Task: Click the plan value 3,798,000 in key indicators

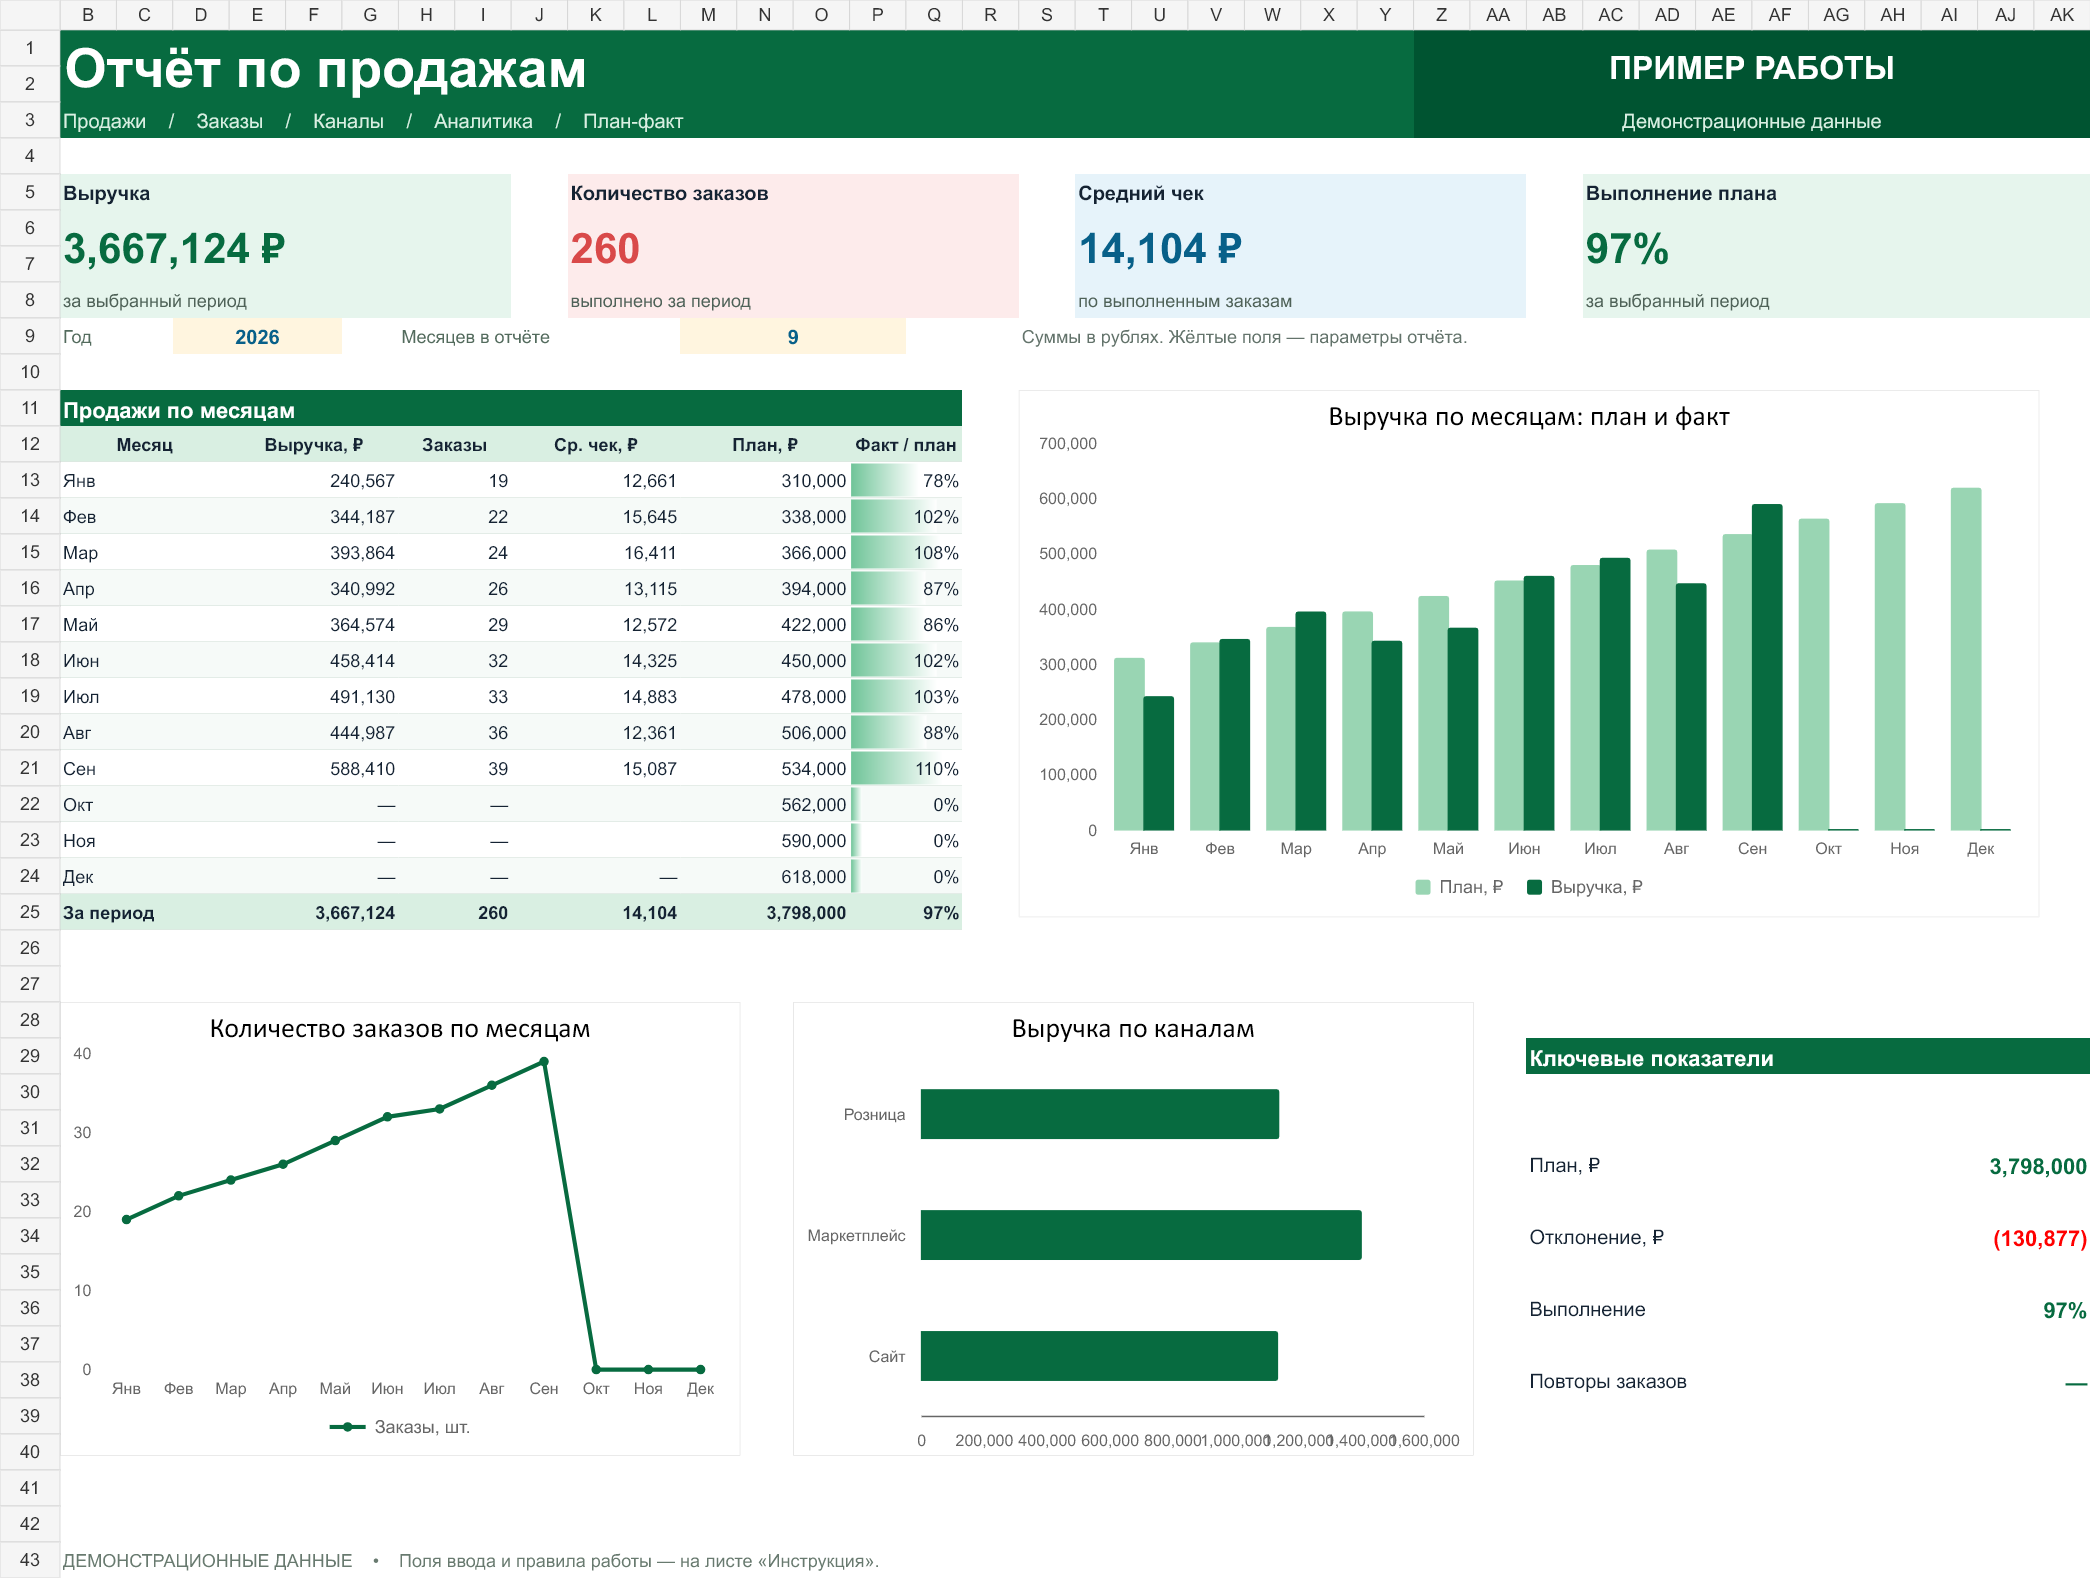Action: [2038, 1166]
